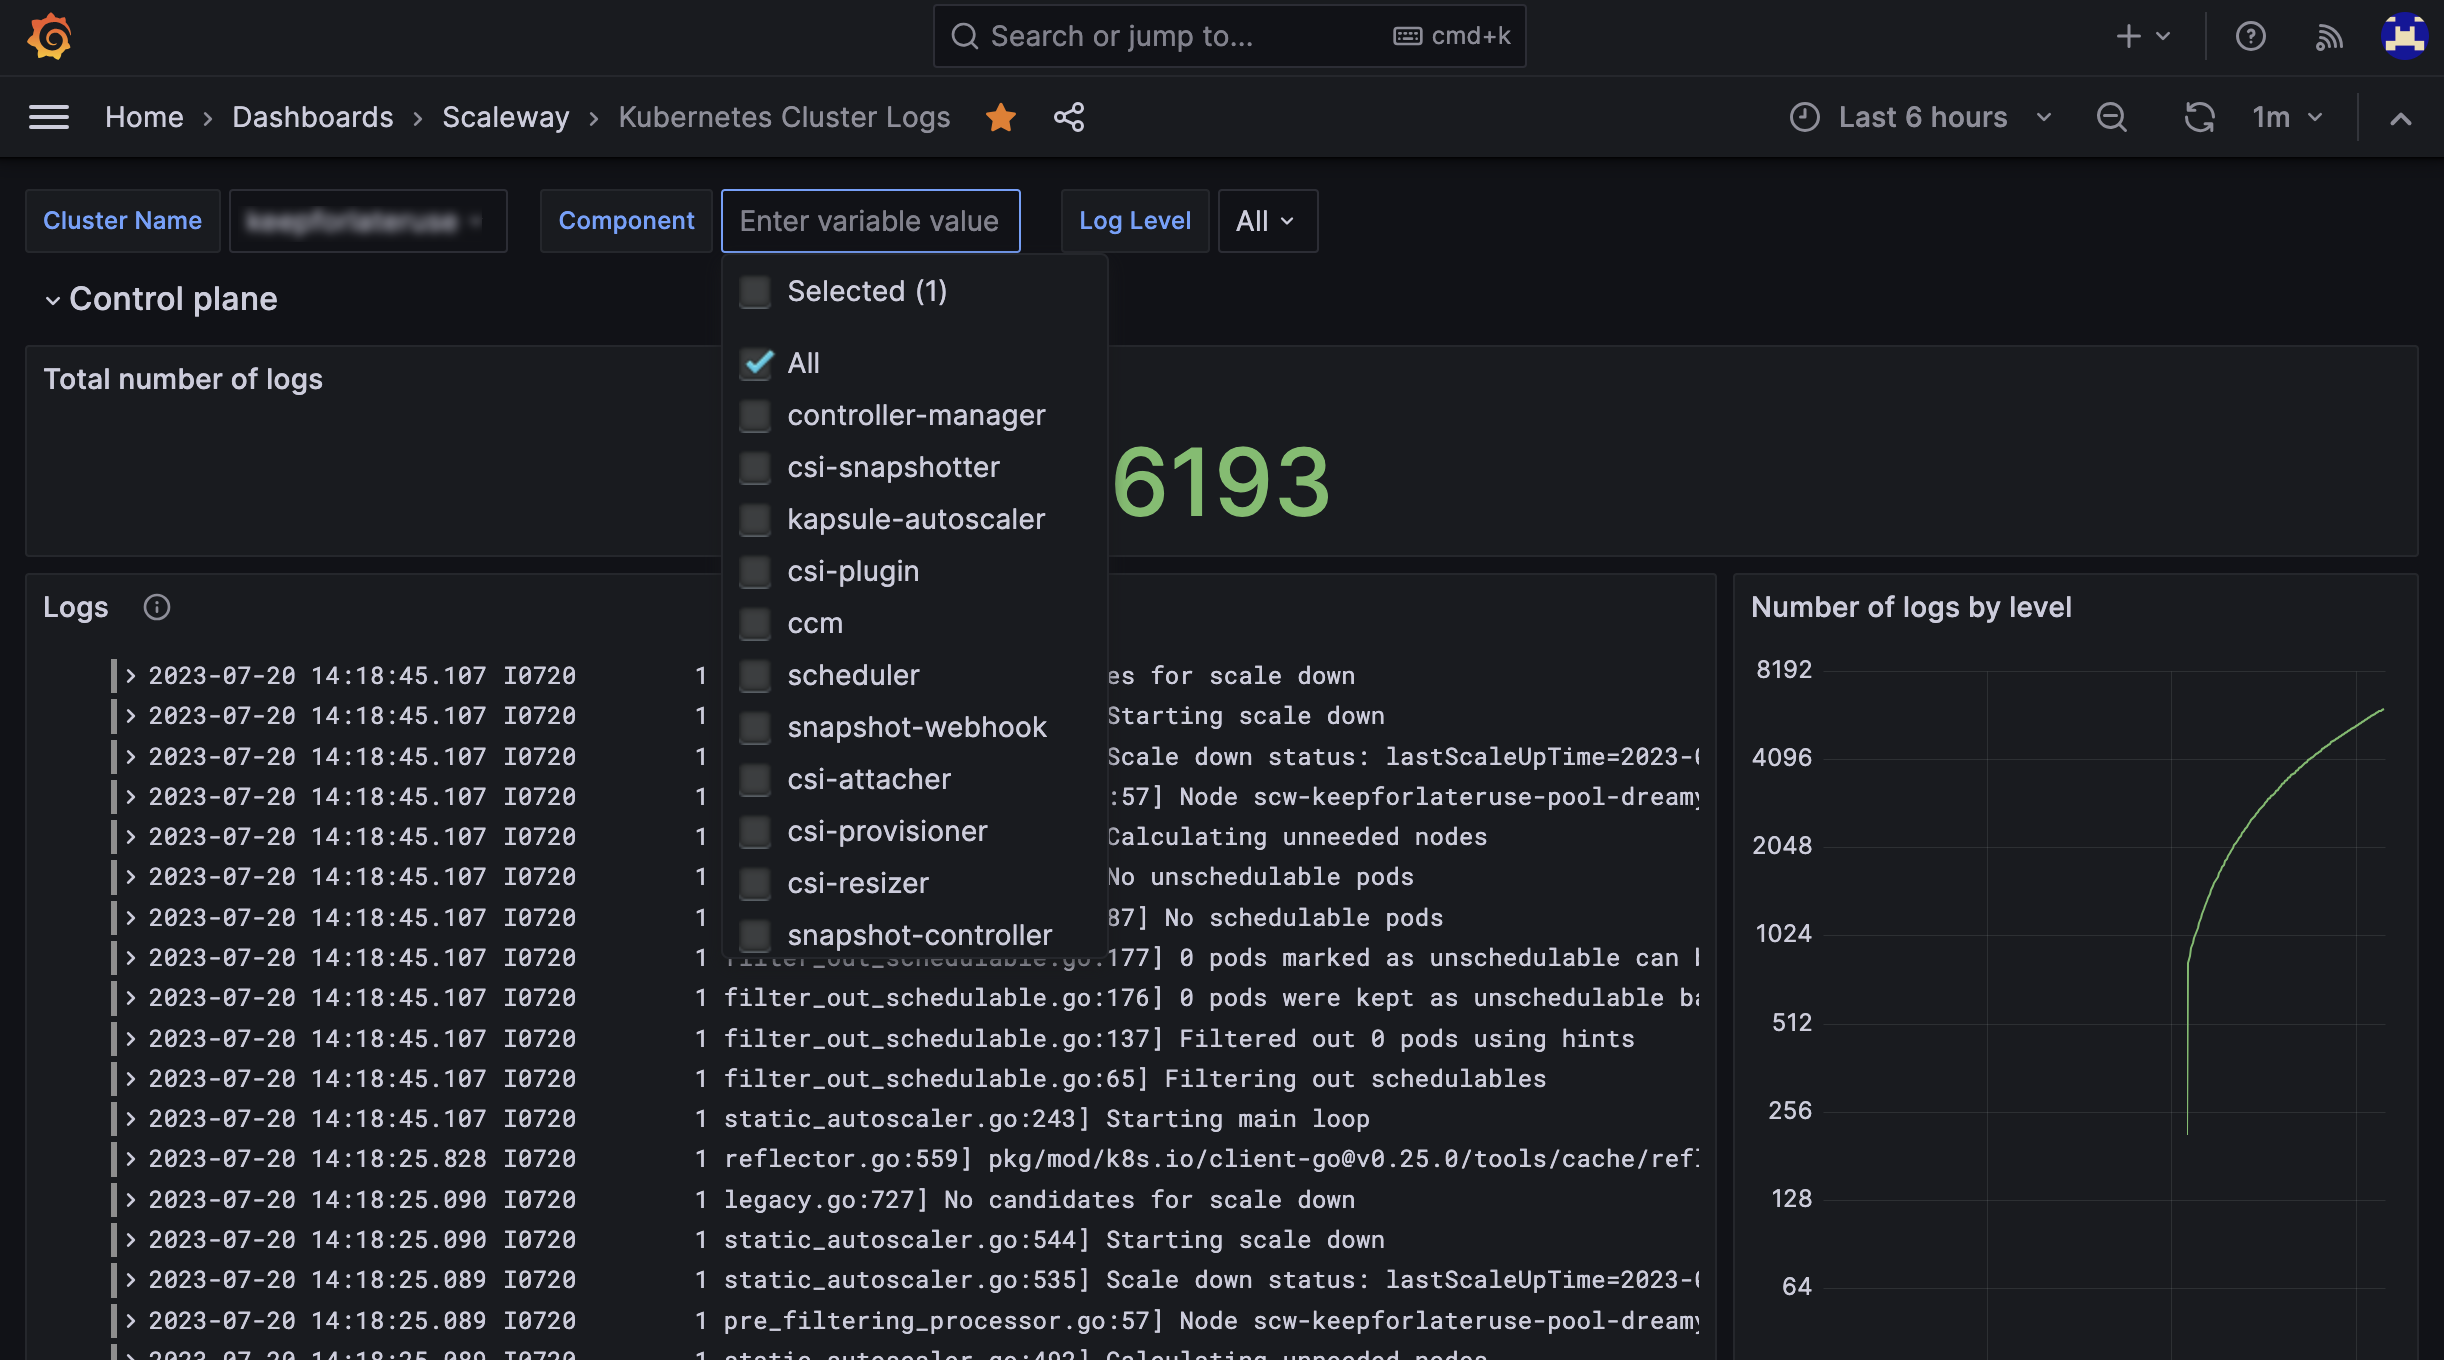This screenshot has height=1360, width=2444.
Task: Select scheduler from component list
Action: tap(853, 675)
